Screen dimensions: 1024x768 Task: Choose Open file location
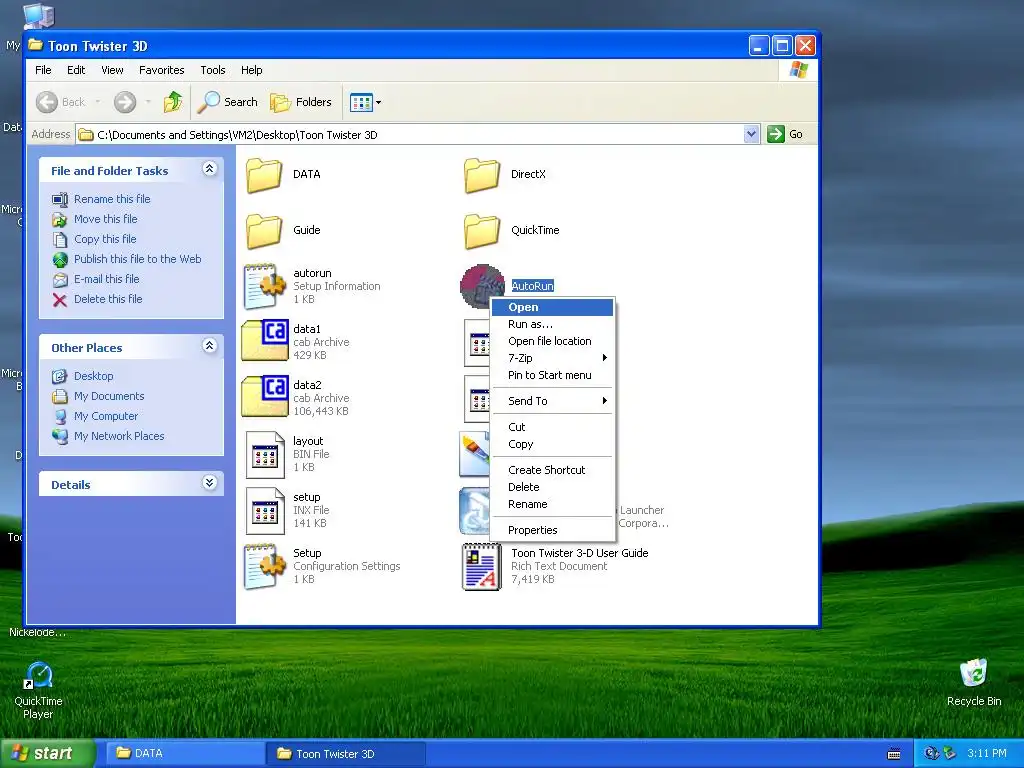click(x=552, y=341)
